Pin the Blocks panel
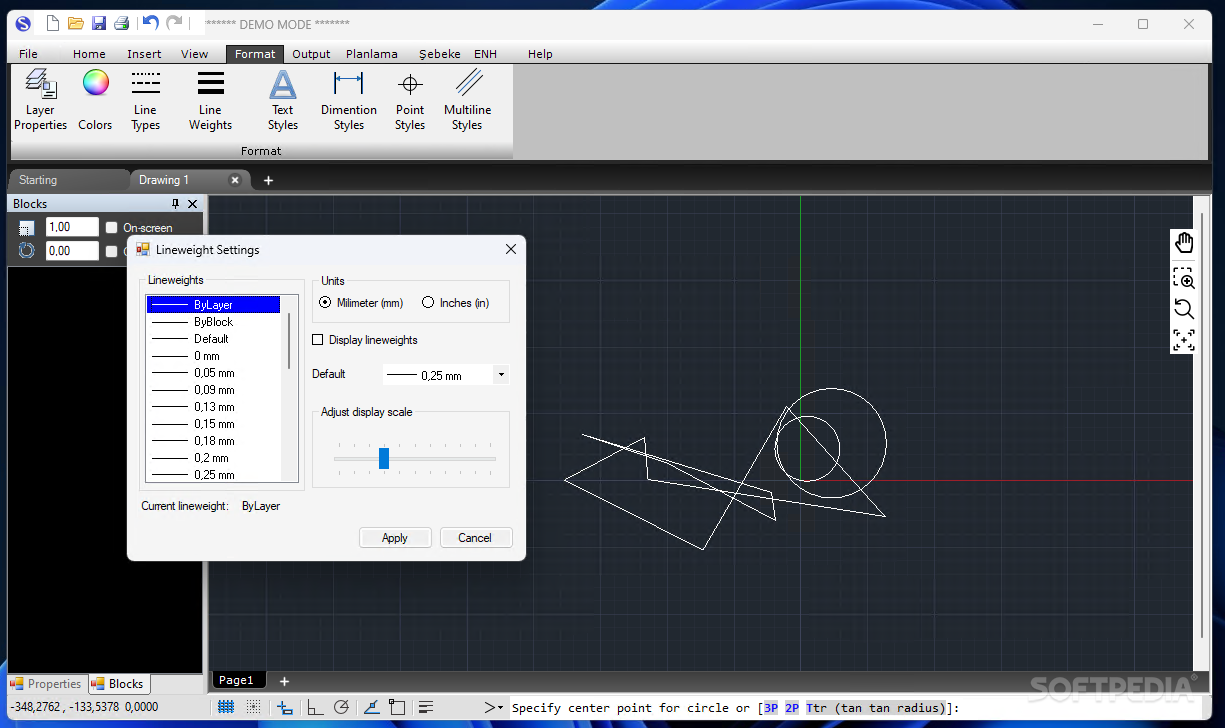The width and height of the screenshot is (1225, 728). click(176, 204)
